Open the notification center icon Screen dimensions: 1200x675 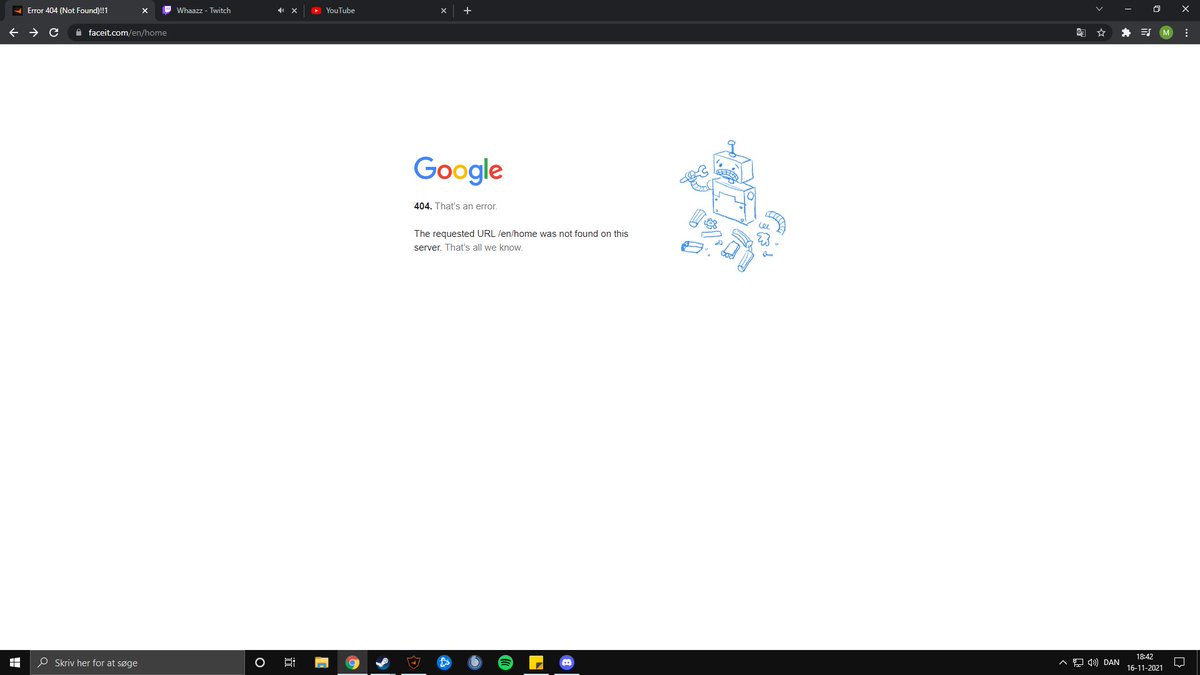pos(1180,662)
